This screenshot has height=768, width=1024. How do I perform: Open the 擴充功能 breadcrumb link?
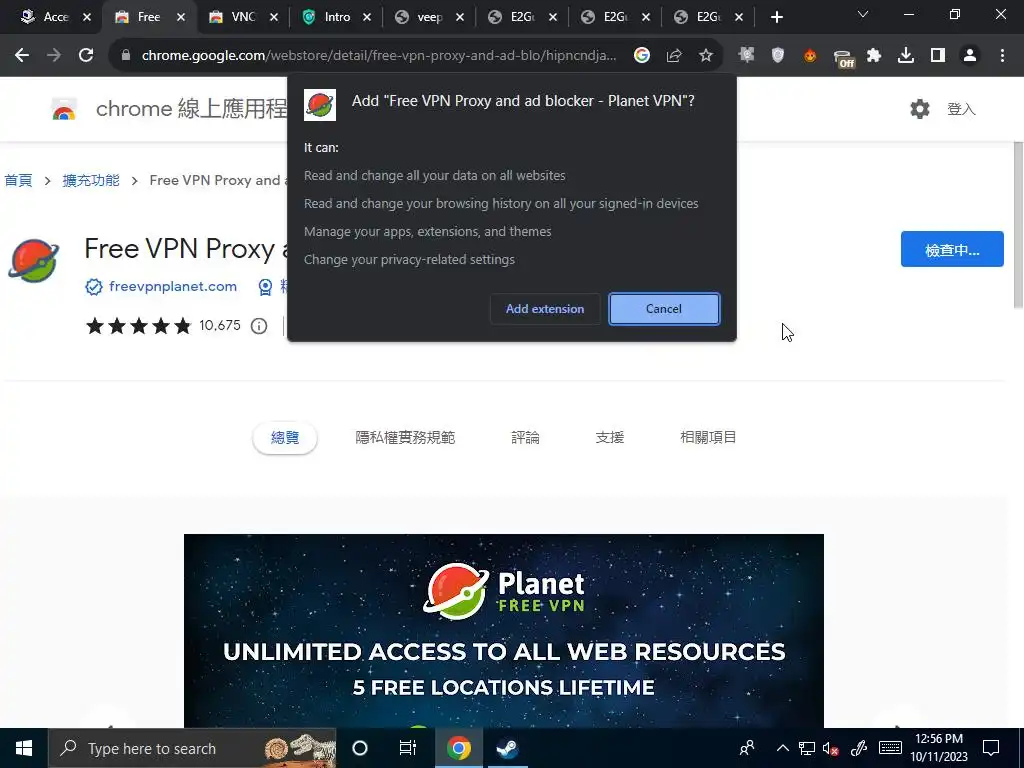coord(91,180)
